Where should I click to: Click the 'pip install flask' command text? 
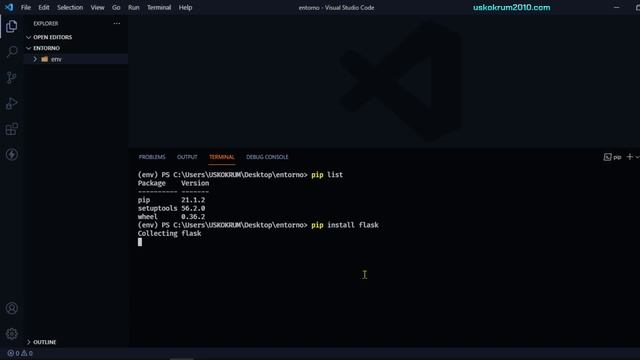click(345, 225)
